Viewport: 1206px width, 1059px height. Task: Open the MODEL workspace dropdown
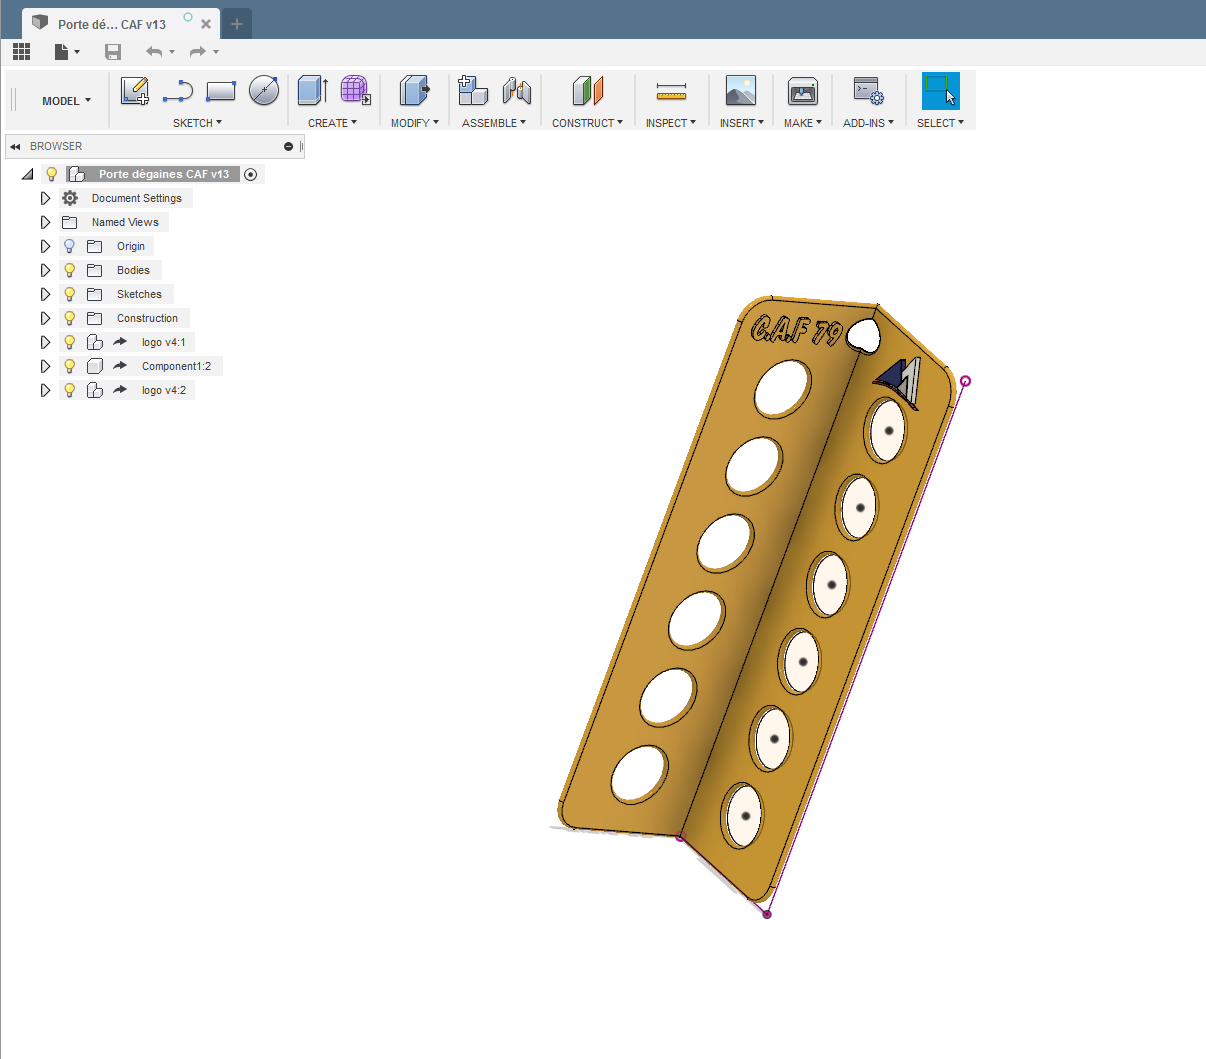(66, 101)
